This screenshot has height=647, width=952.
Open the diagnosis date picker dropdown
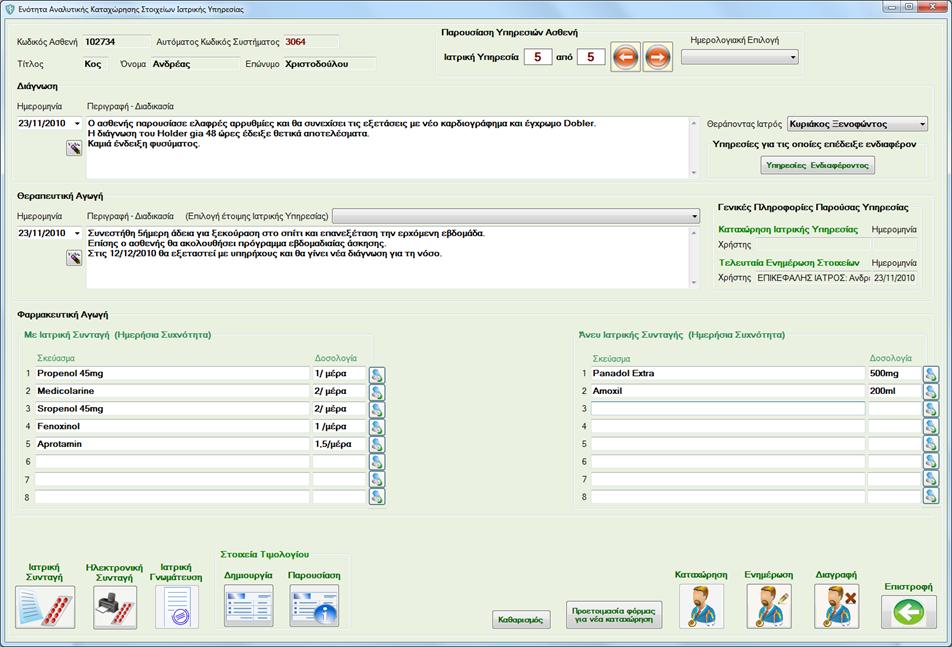point(78,124)
